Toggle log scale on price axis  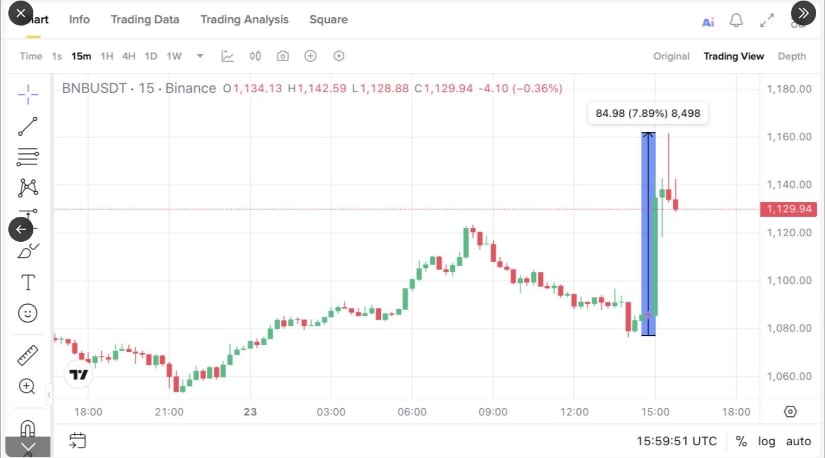pyautogui.click(x=766, y=441)
